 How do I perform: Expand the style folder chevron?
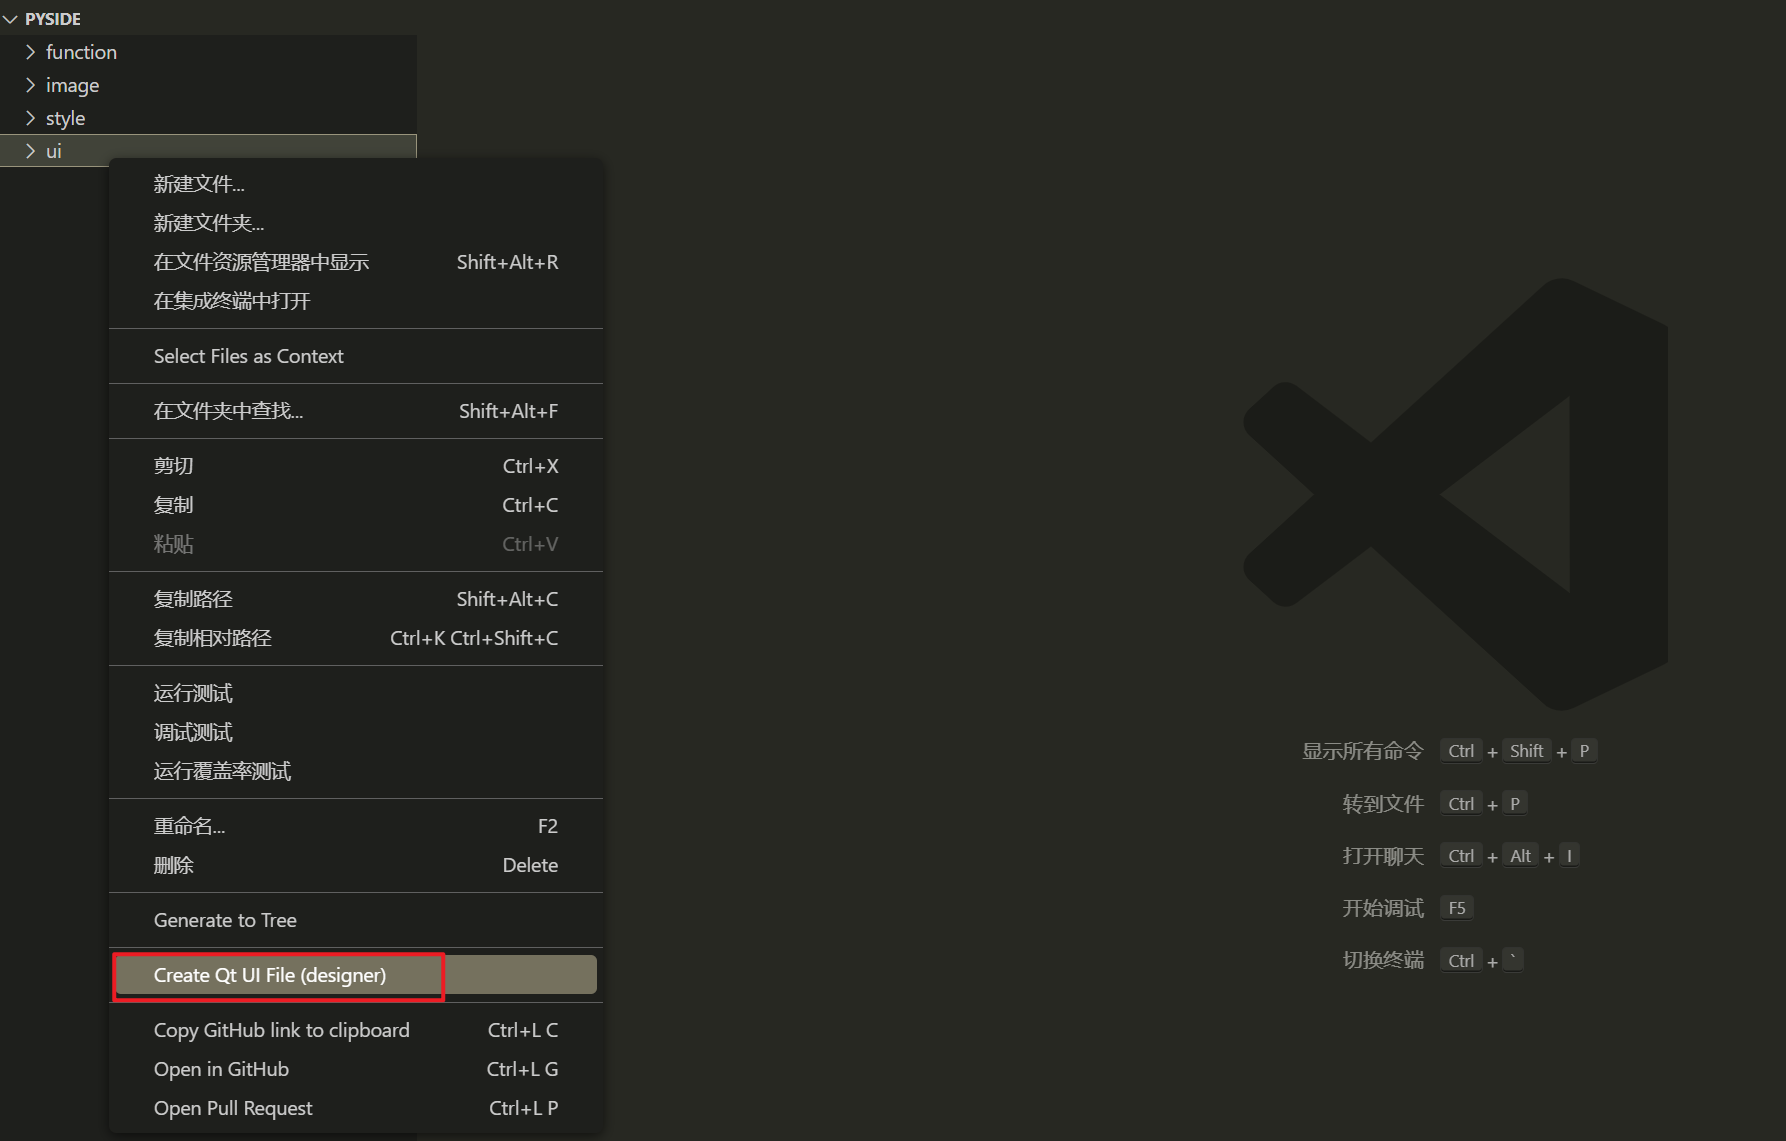tap(31, 118)
